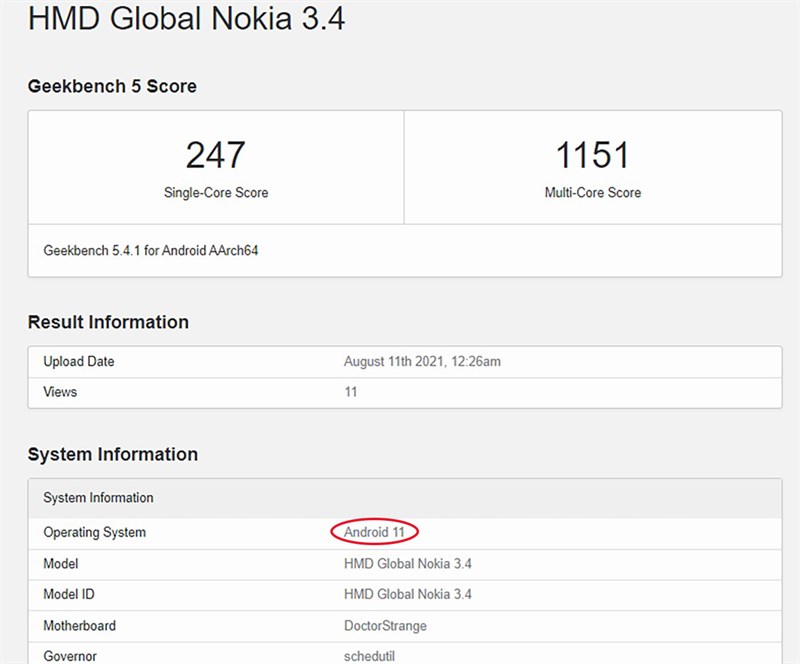
Task: Click the Multi-Core Score label
Action: pyautogui.click(x=592, y=192)
